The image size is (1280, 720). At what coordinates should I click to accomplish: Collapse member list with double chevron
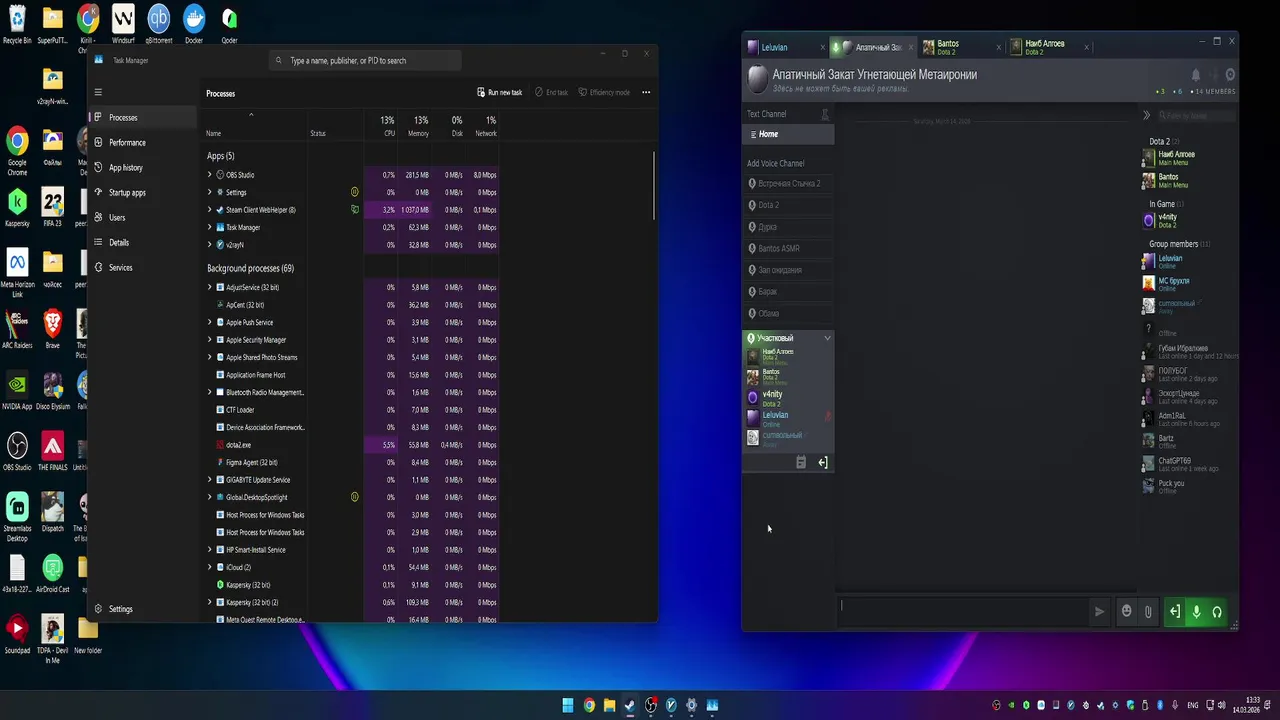pyautogui.click(x=1147, y=115)
